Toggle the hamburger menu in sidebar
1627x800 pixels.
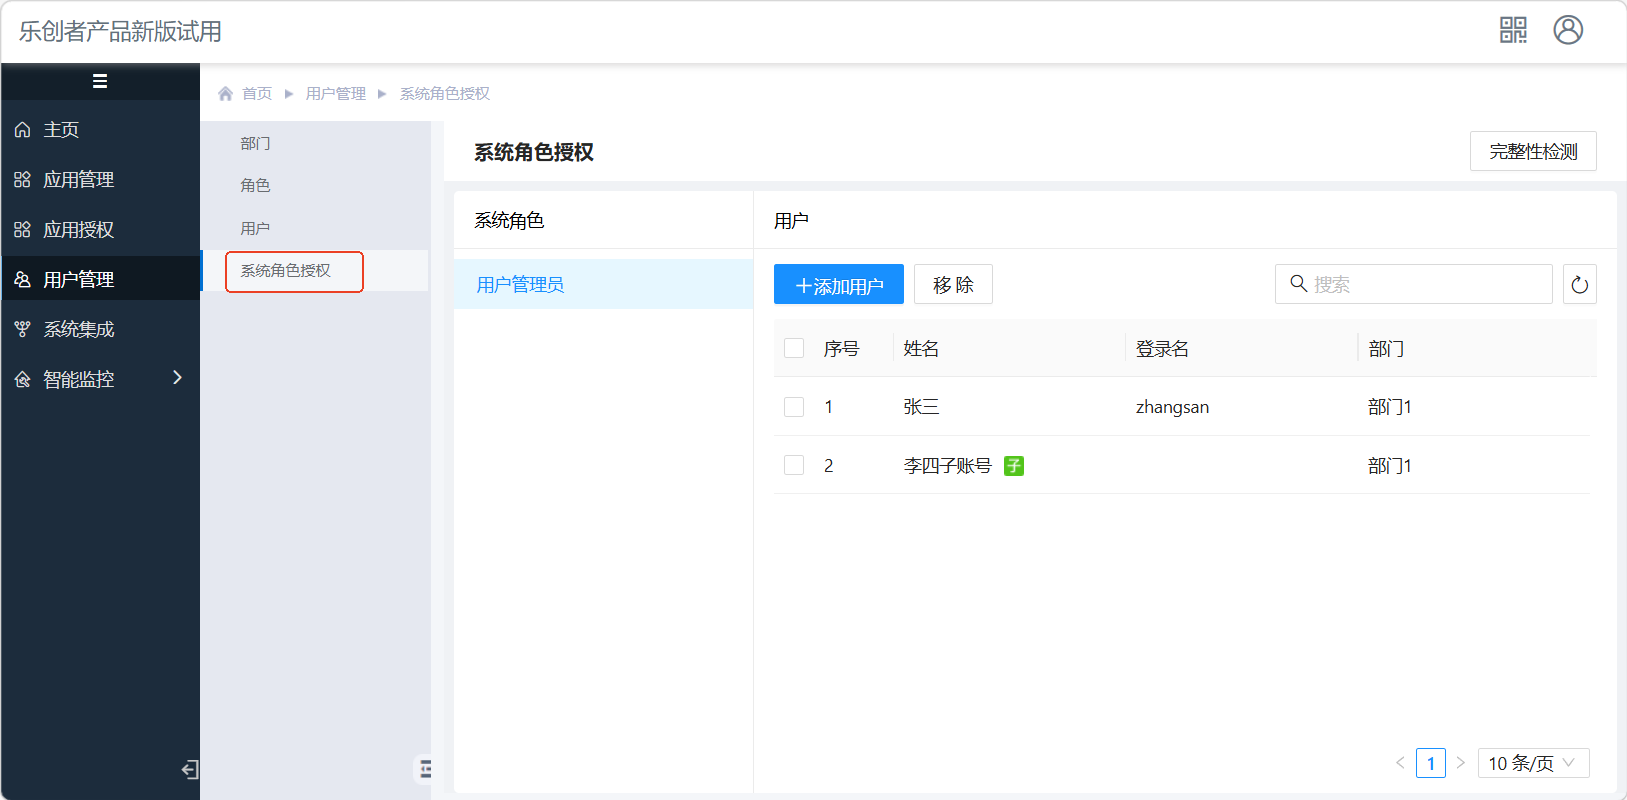coord(100,82)
